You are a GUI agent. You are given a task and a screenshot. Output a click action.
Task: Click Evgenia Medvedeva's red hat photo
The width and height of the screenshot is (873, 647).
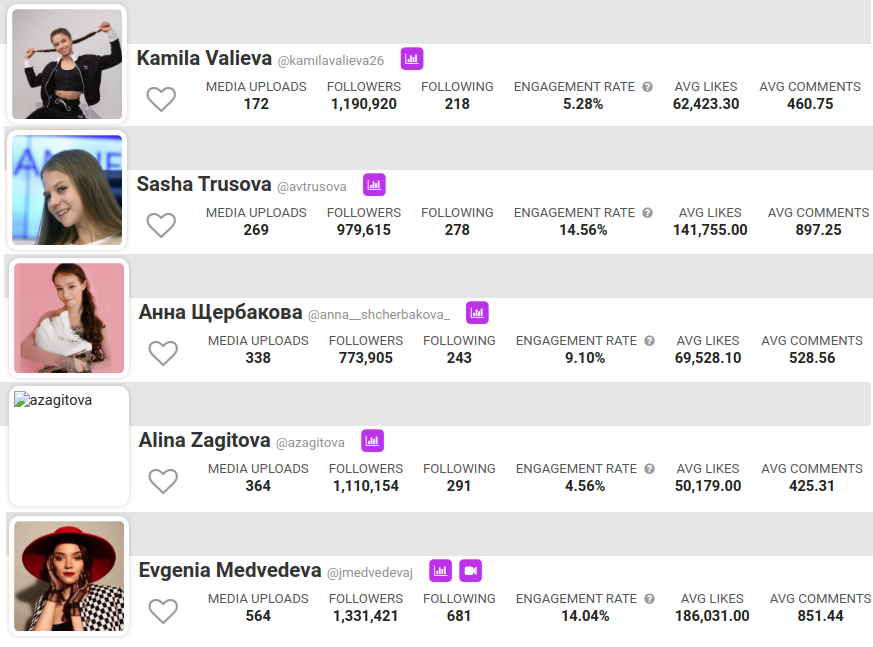[69, 576]
